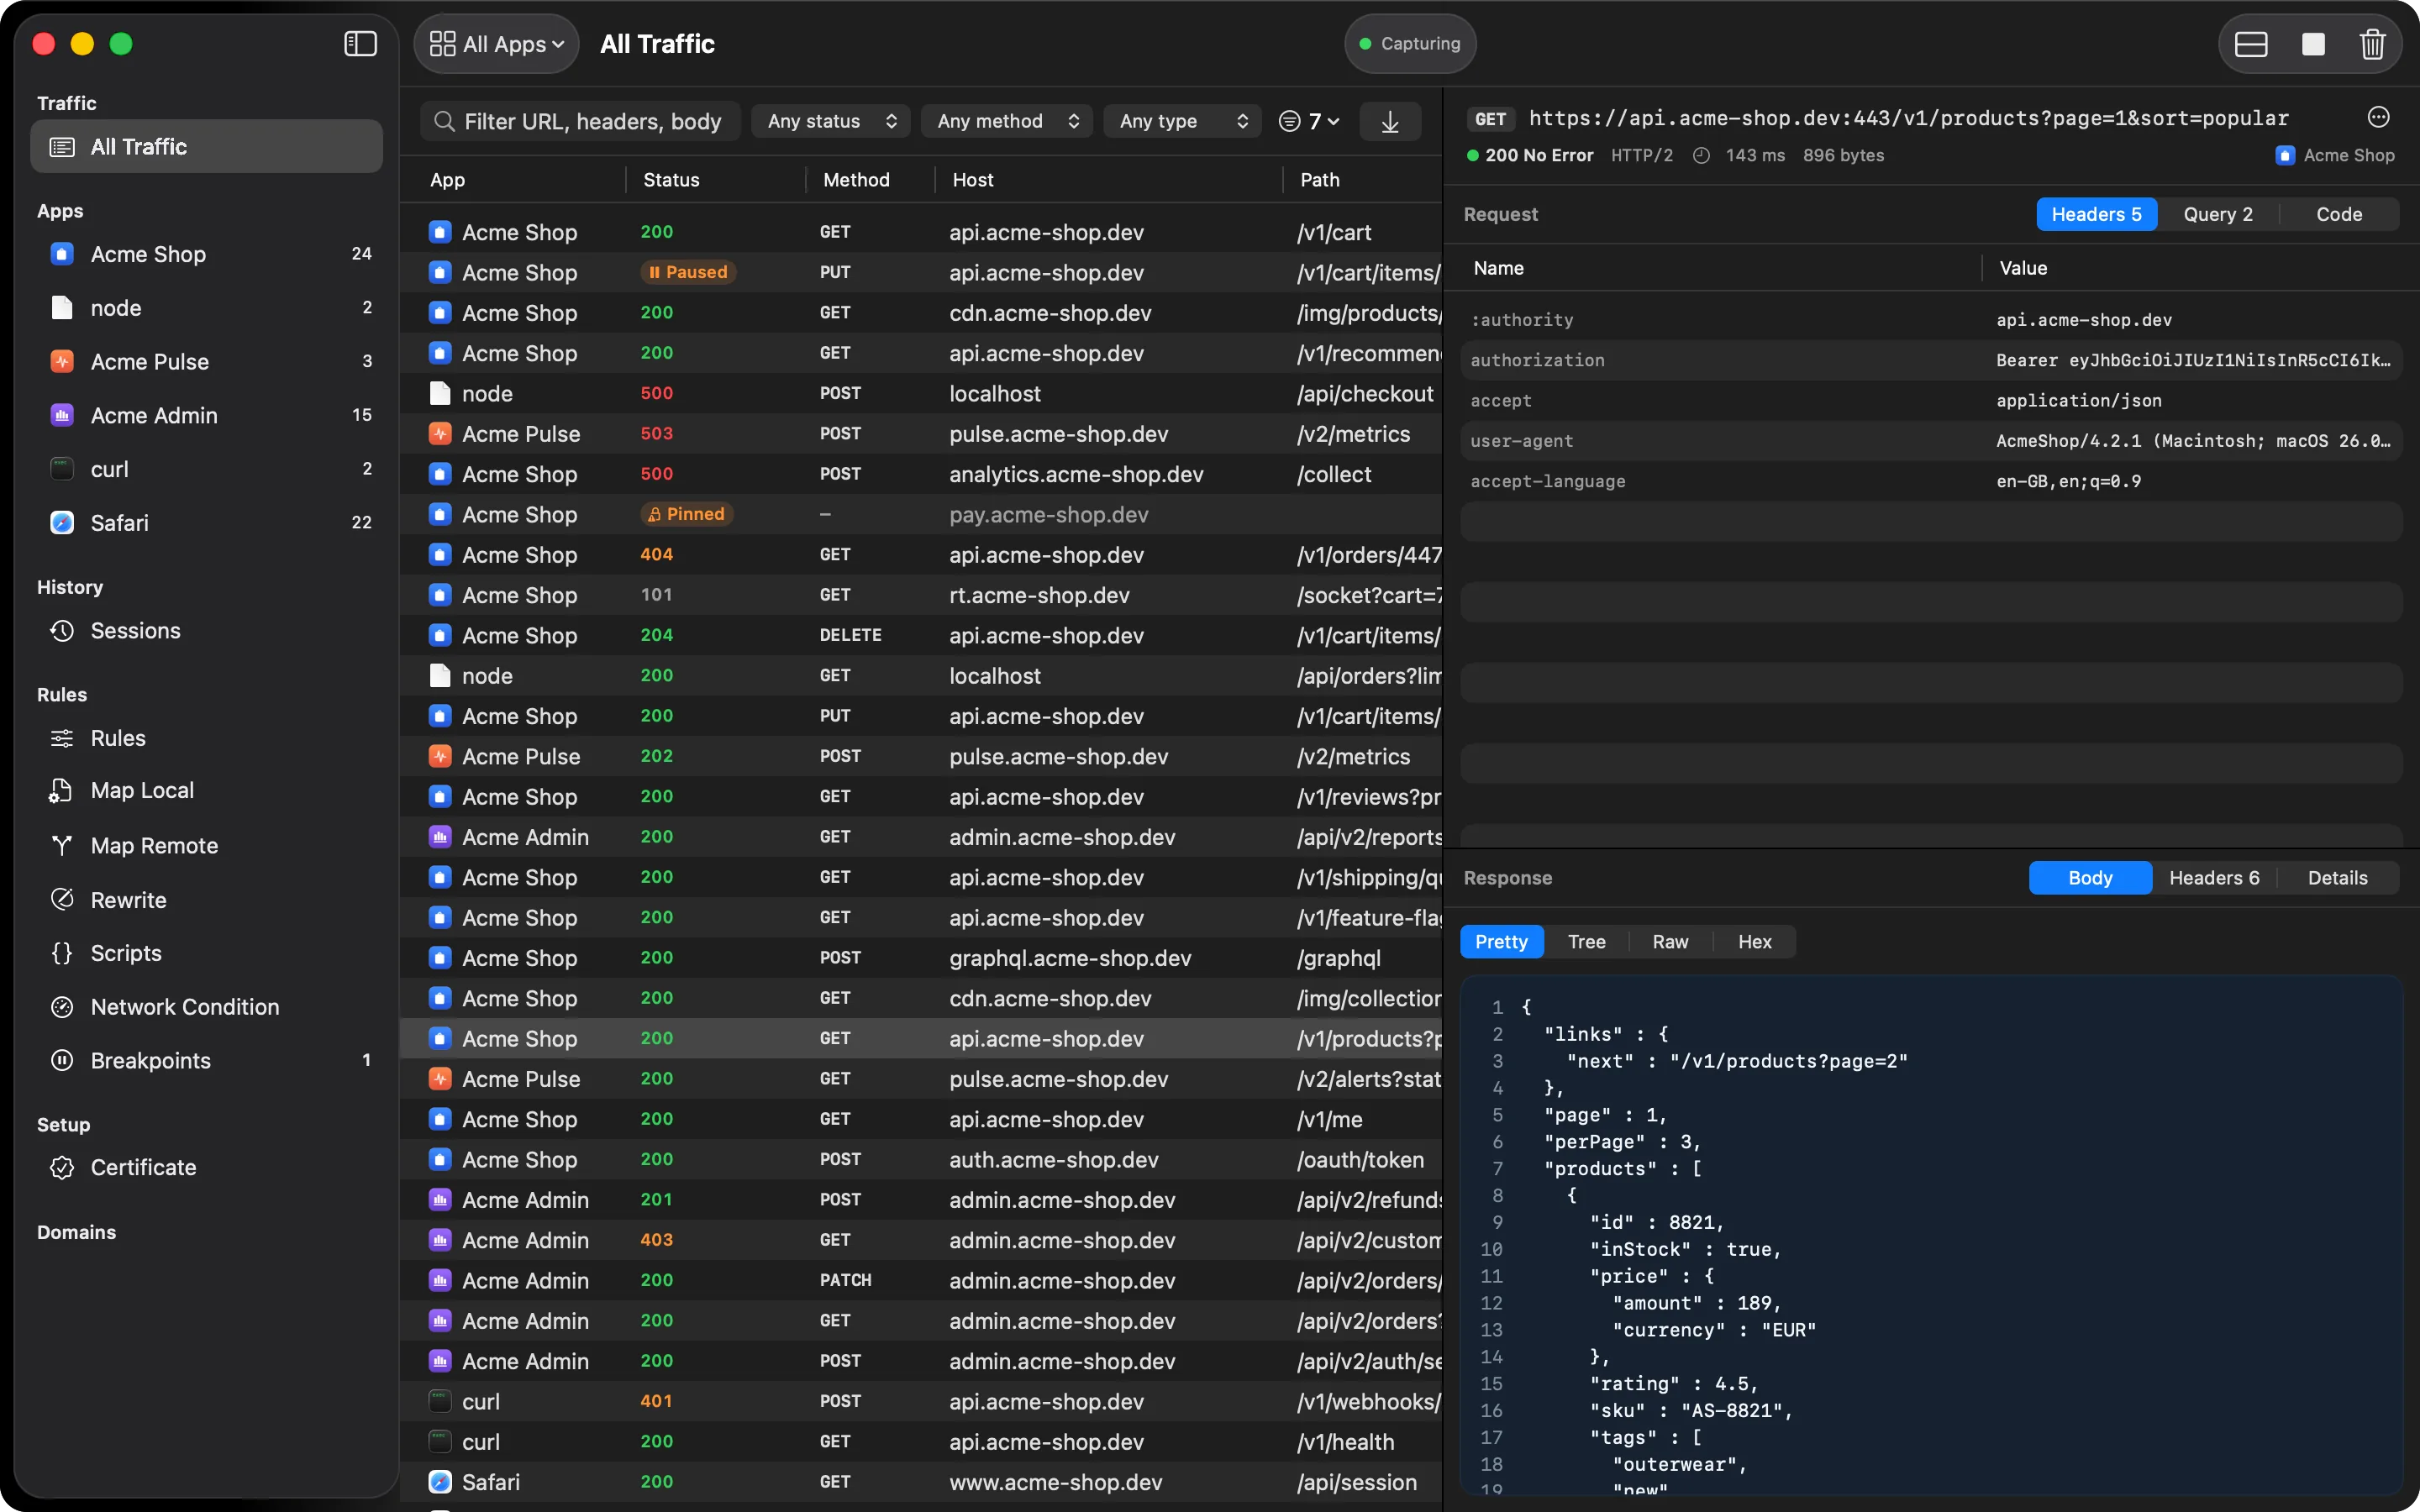2420x1512 pixels.
Task: Click the accept-language header value
Action: [x=2069, y=482]
